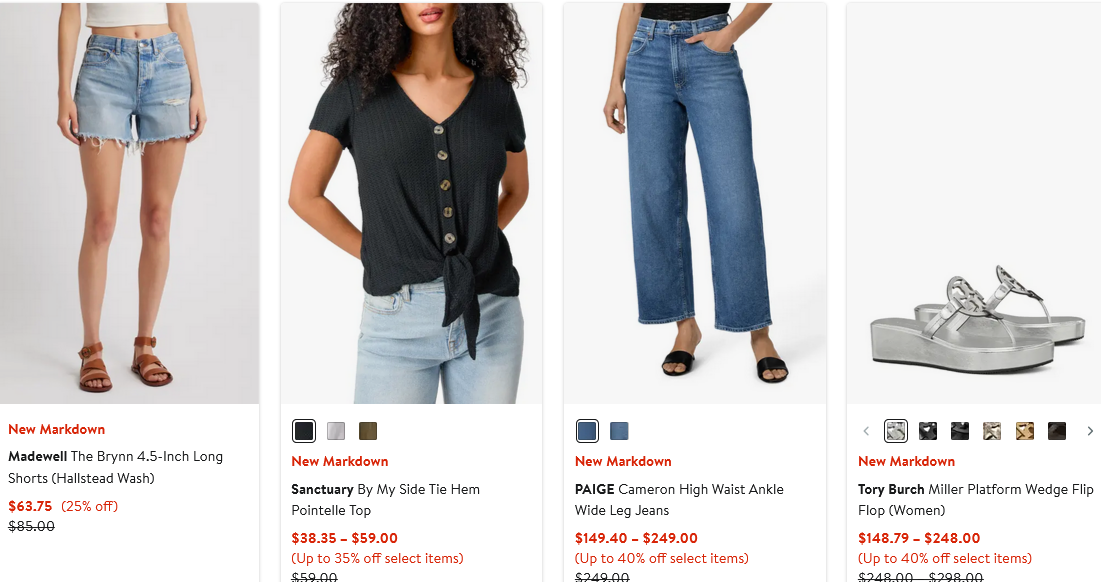Select the black Sanctuary top swatch

(304, 431)
